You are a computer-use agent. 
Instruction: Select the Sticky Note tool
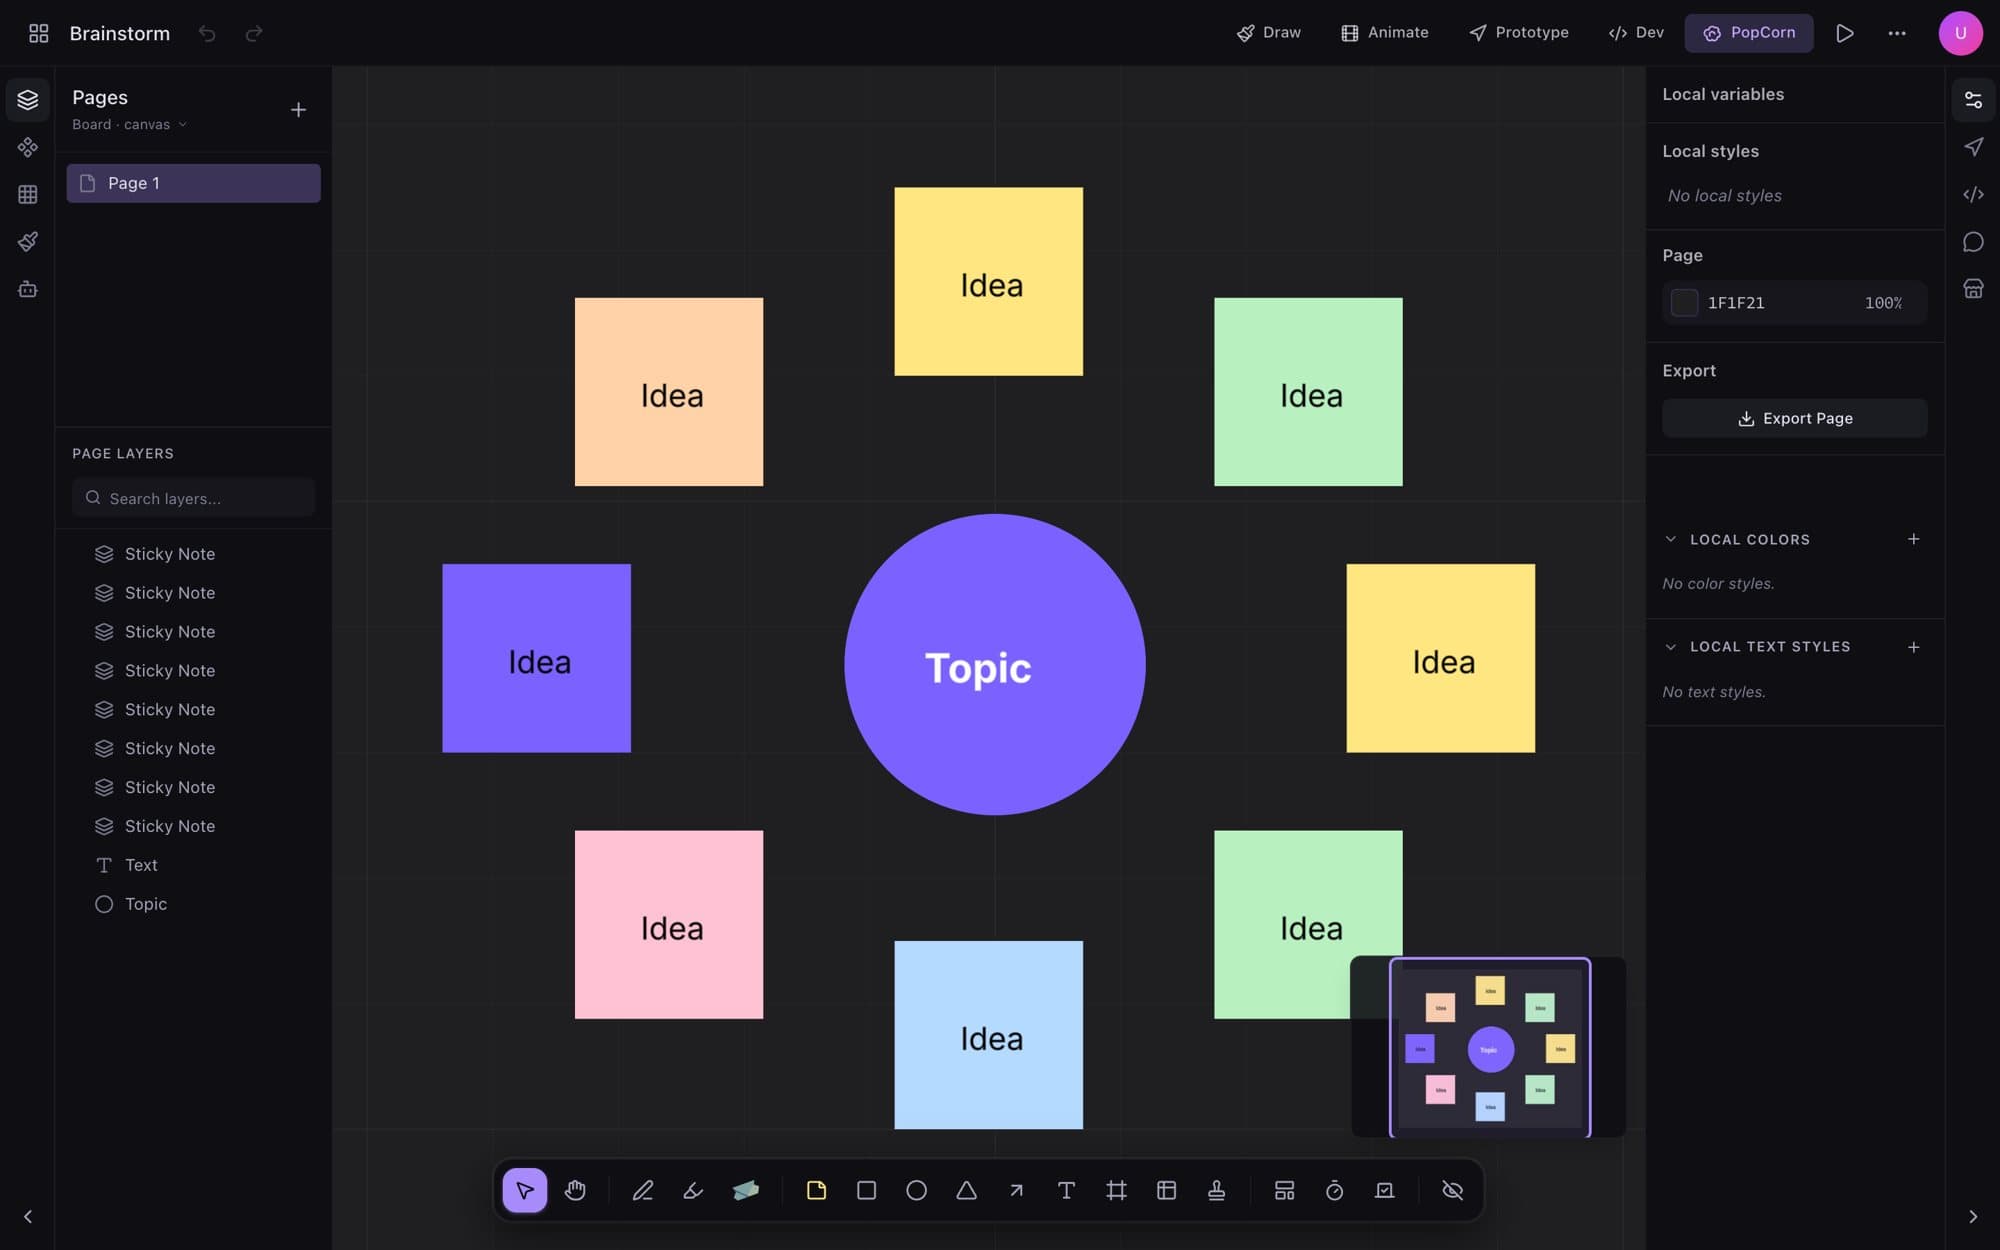coord(817,1190)
